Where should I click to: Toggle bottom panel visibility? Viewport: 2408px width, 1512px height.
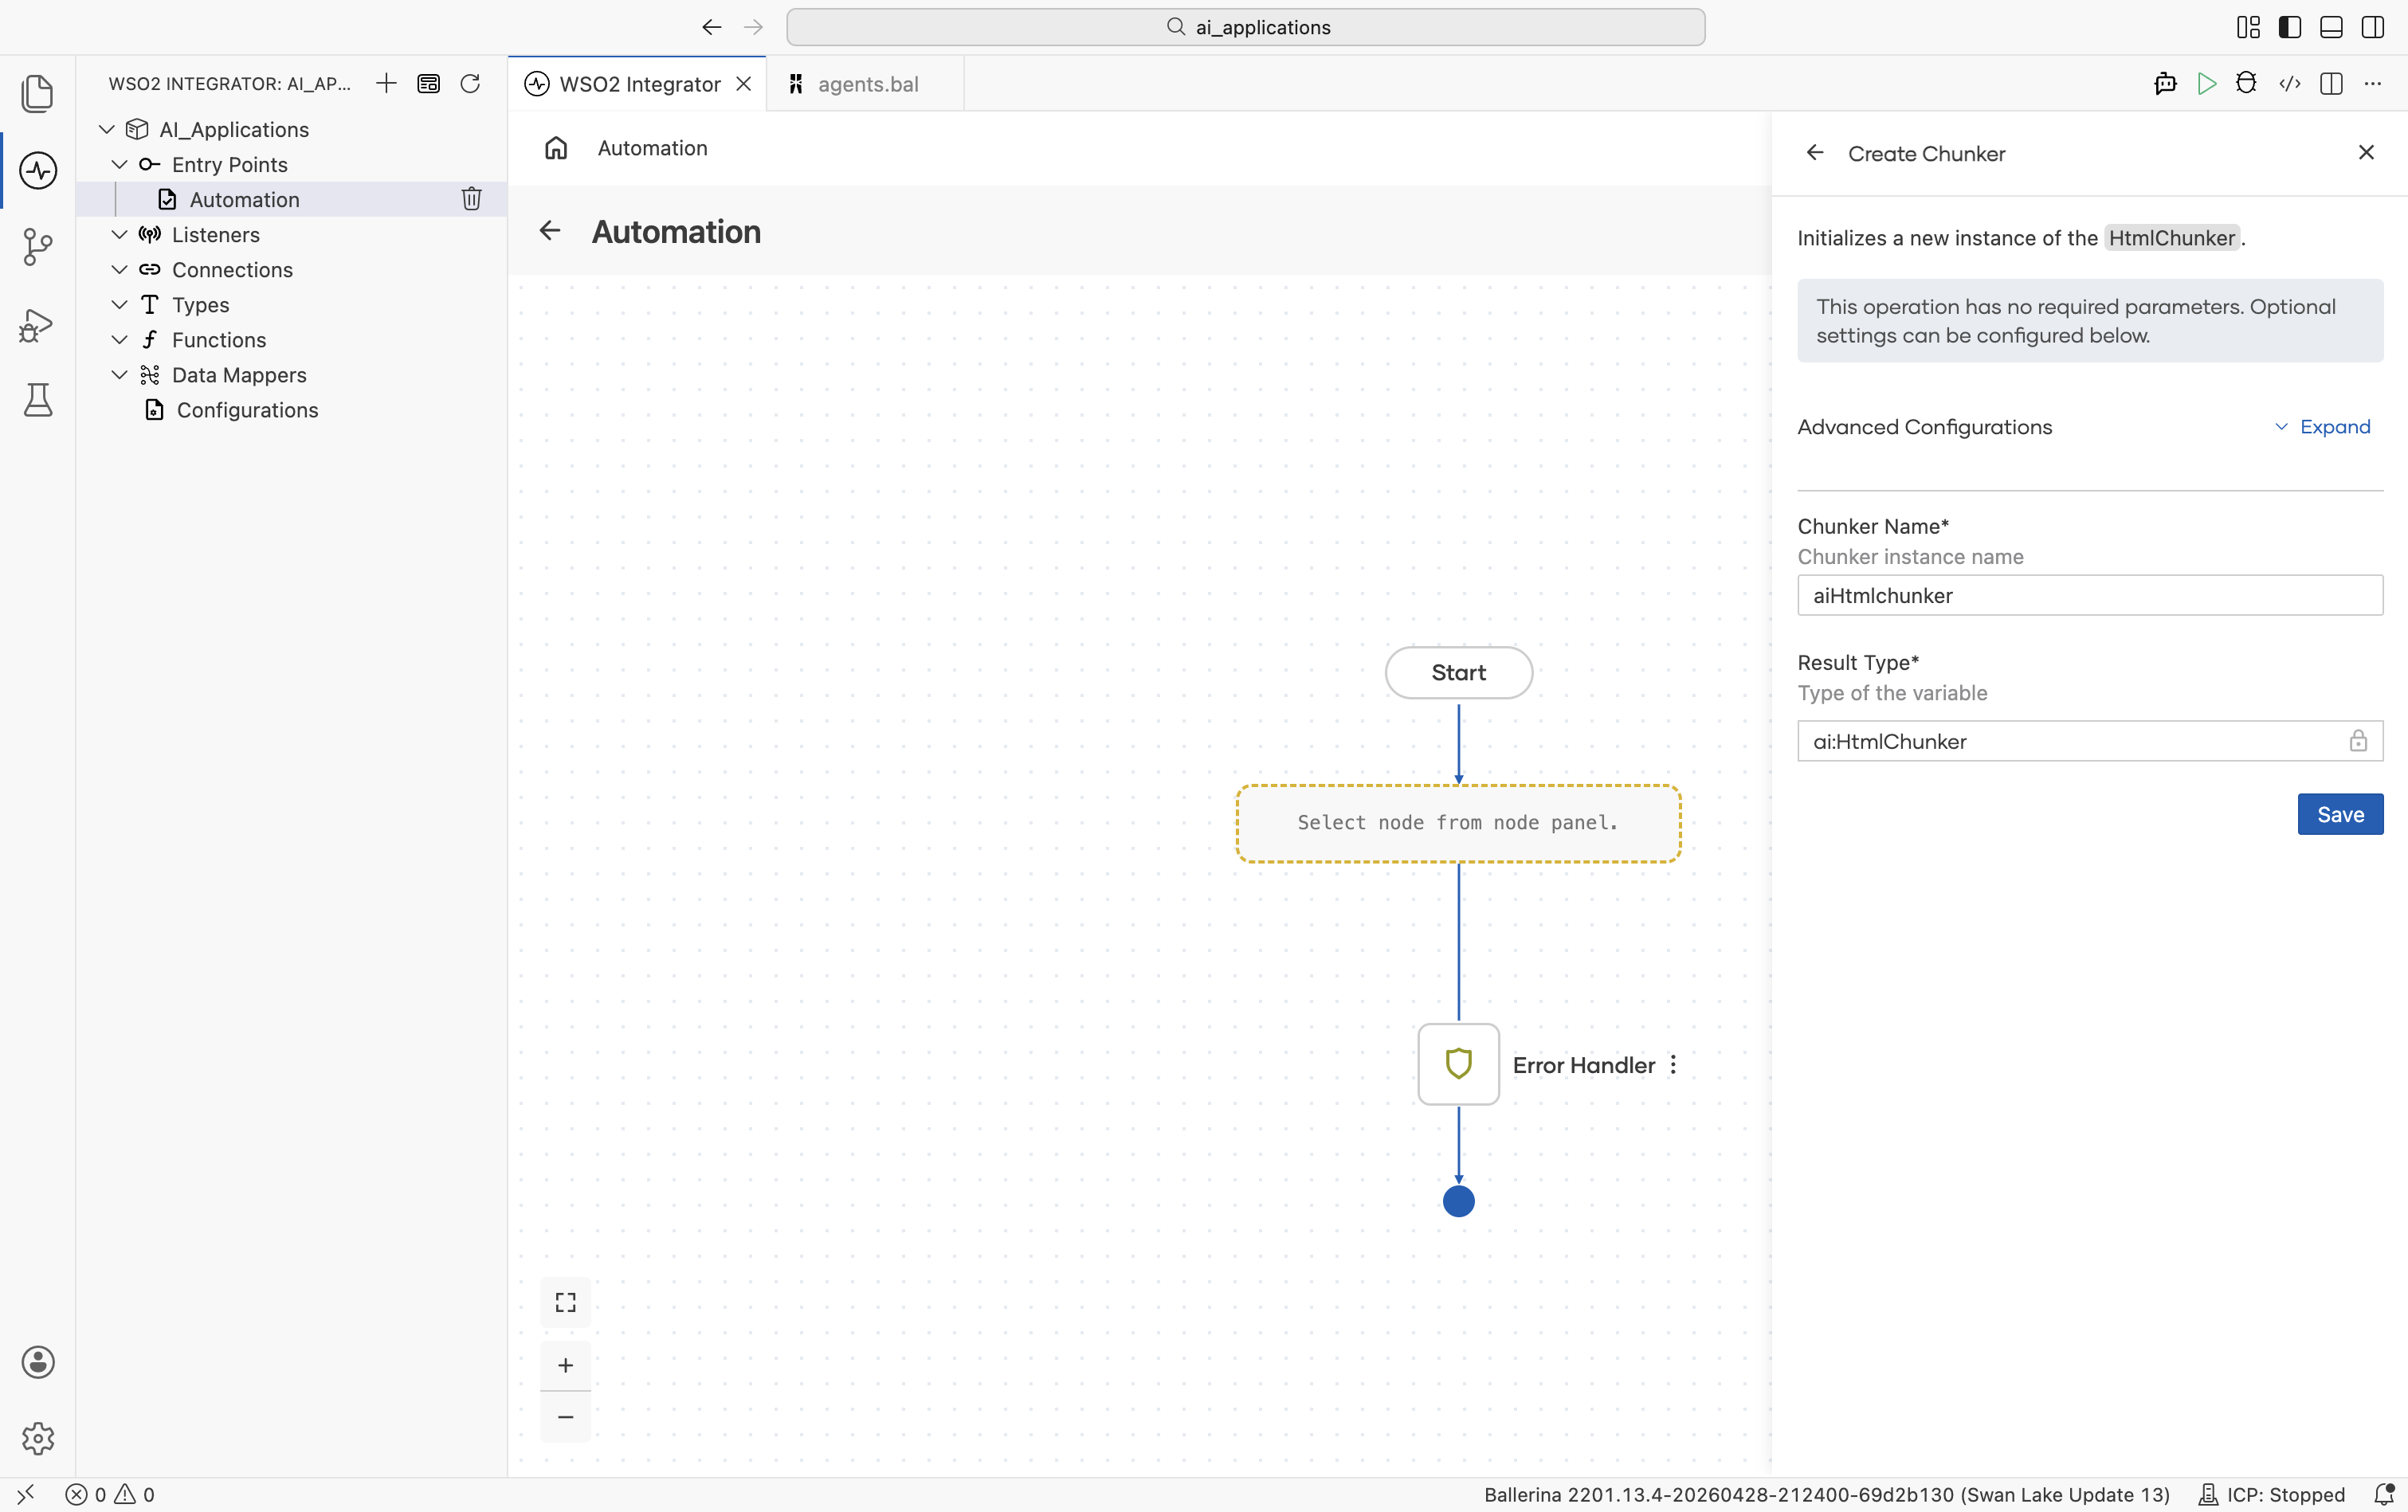[x=2331, y=27]
